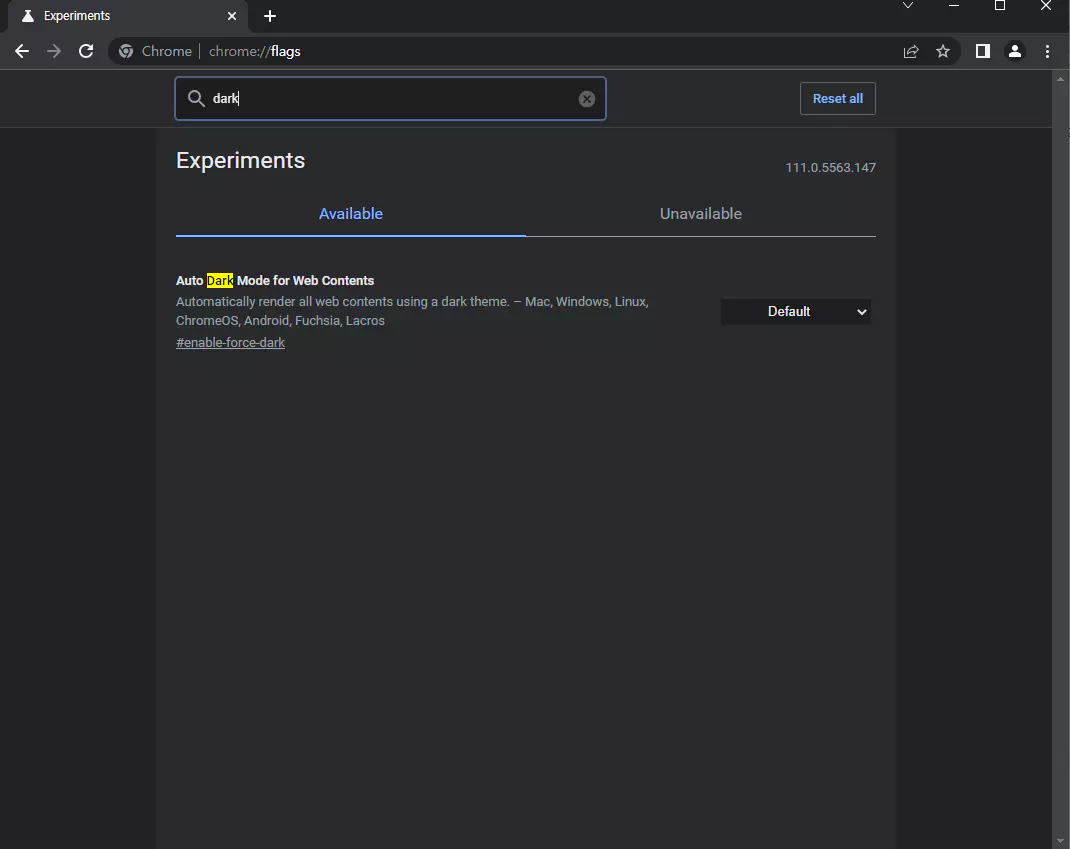Image resolution: width=1070 pixels, height=849 pixels.
Task: Click the Experiments heading
Action: click(240, 160)
